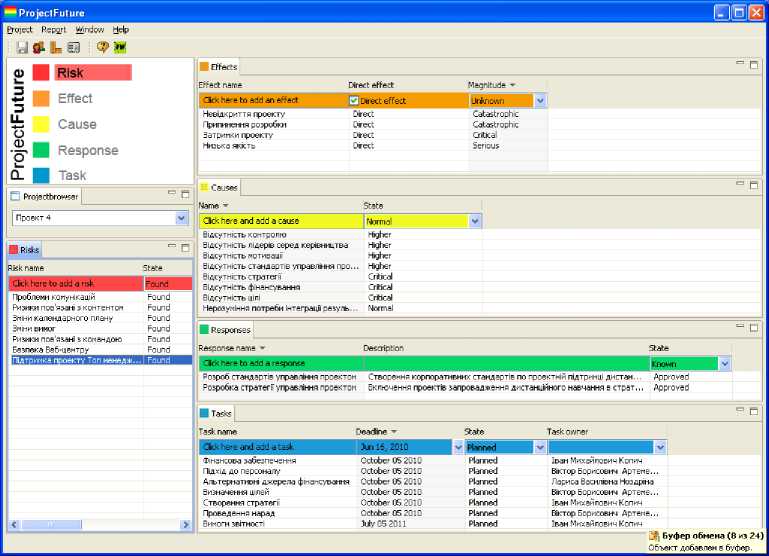Screen dimensions: 769x556
Task: Expand the Проект 4 project dropdown
Action: [181, 218]
